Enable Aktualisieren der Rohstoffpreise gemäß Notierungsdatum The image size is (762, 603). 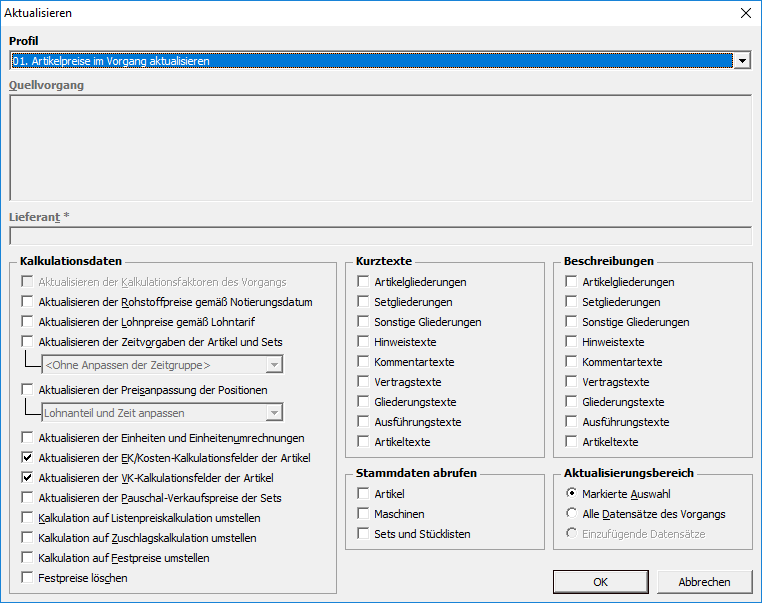coord(28,302)
